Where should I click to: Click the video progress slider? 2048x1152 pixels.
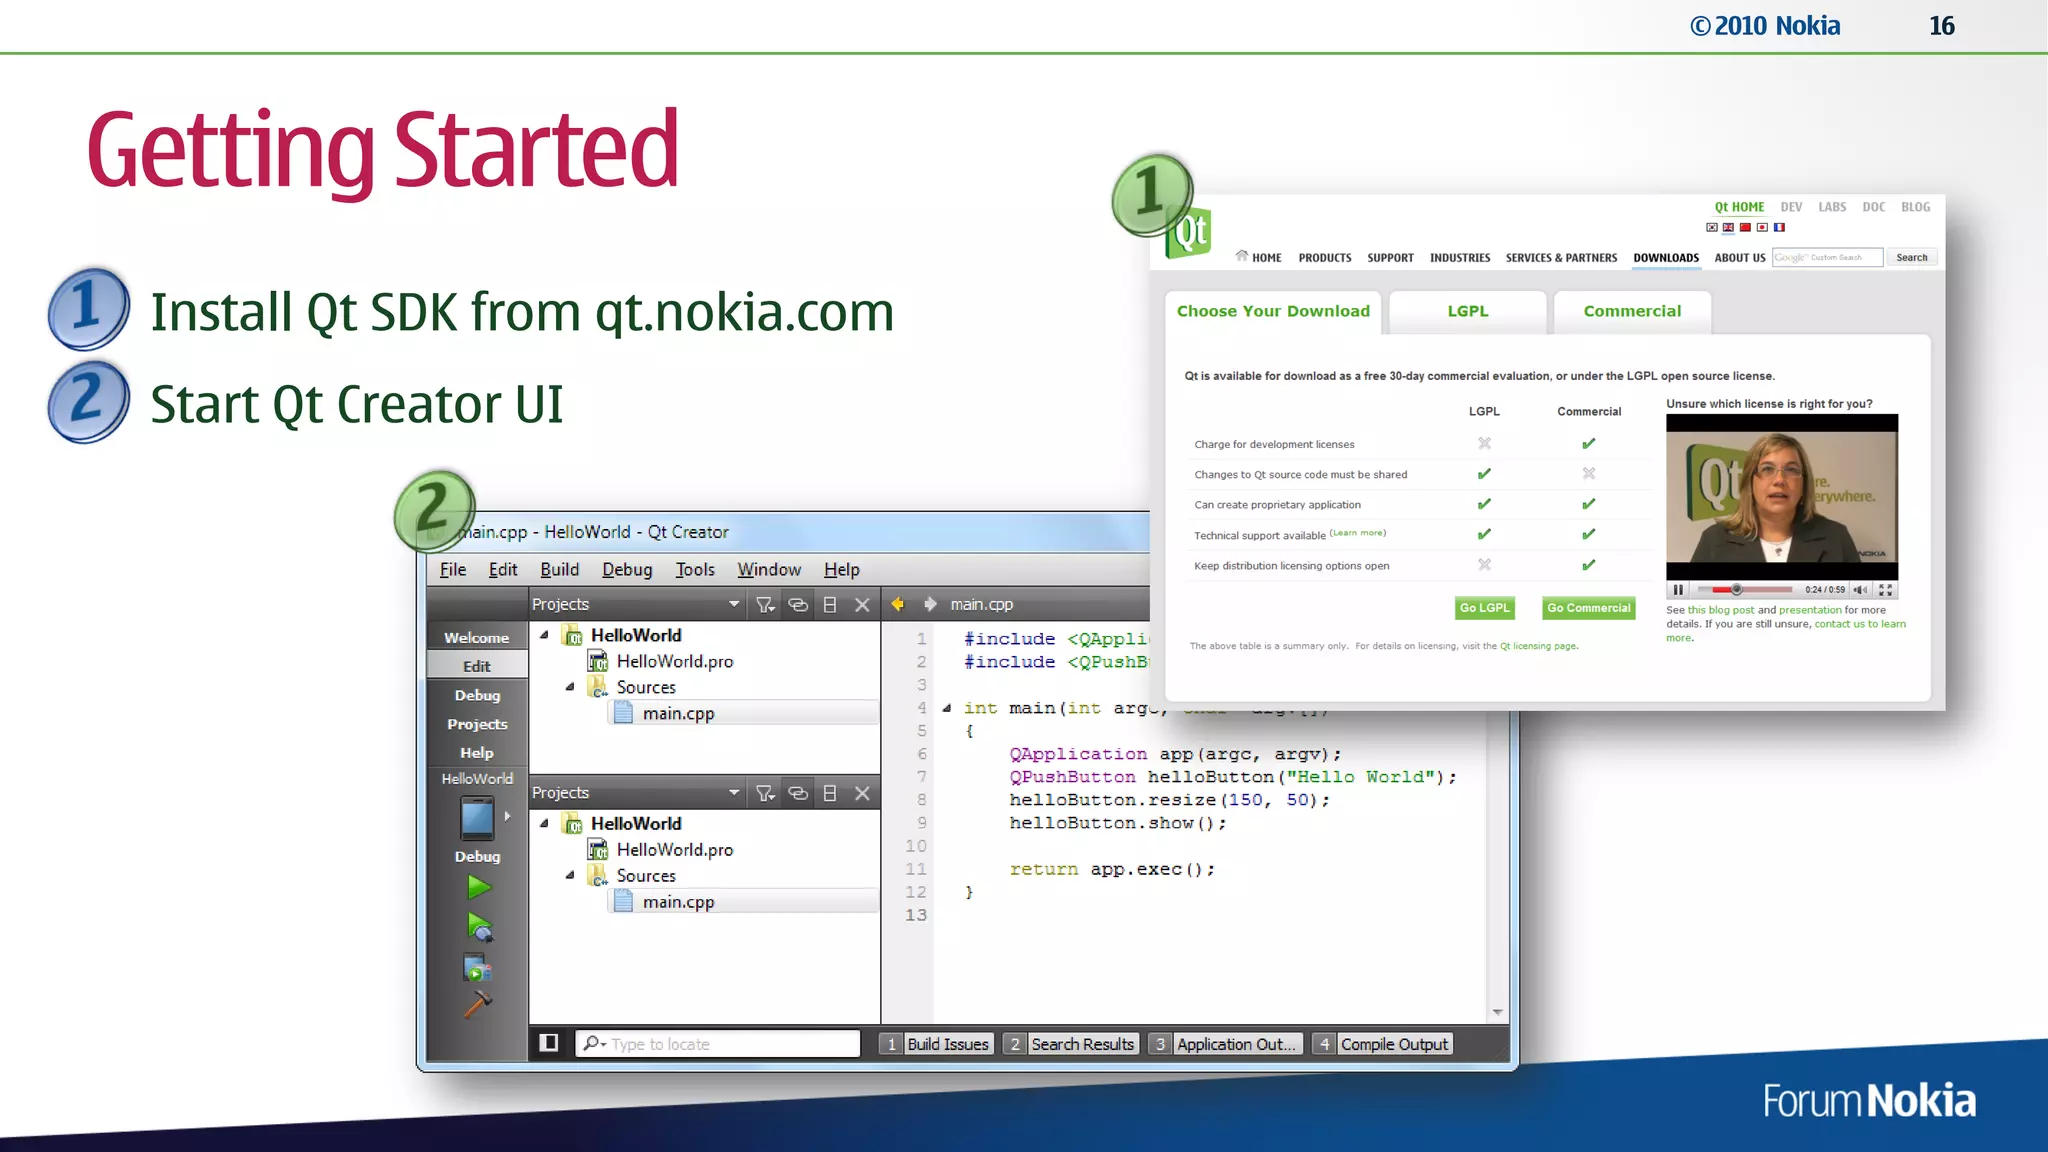(x=1746, y=590)
